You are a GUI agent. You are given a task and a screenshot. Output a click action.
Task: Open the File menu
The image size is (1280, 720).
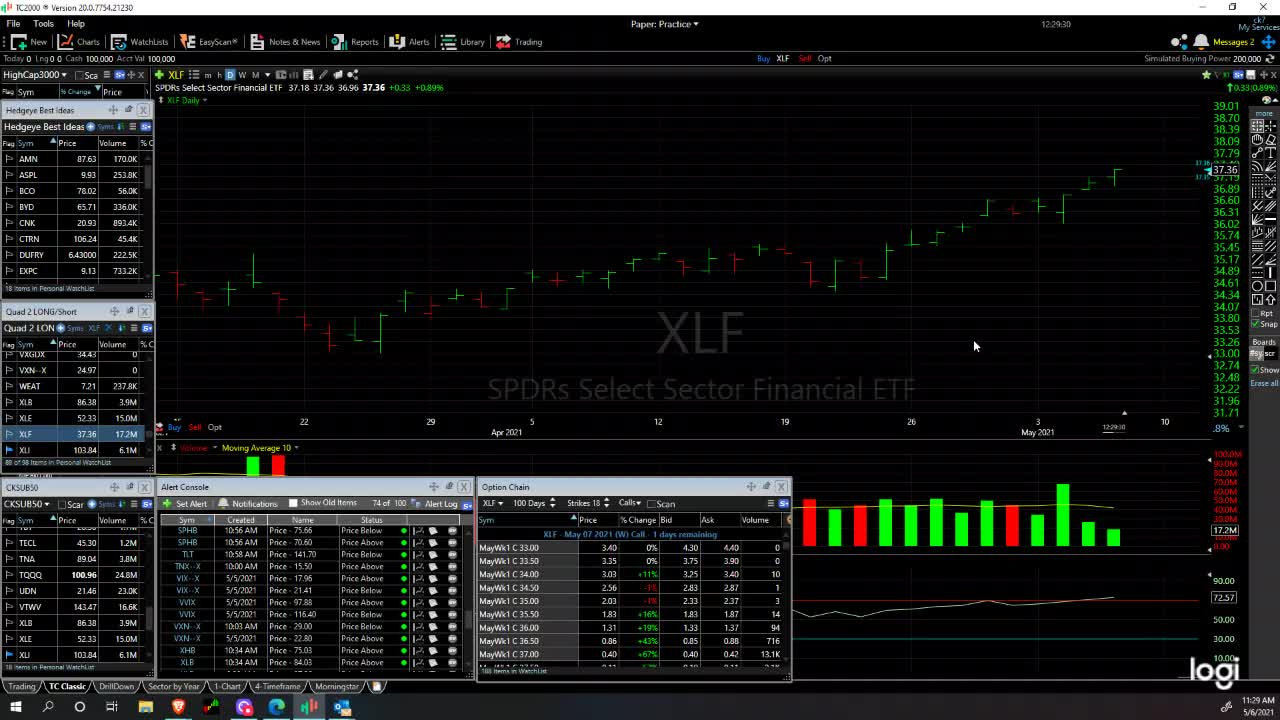(13, 23)
